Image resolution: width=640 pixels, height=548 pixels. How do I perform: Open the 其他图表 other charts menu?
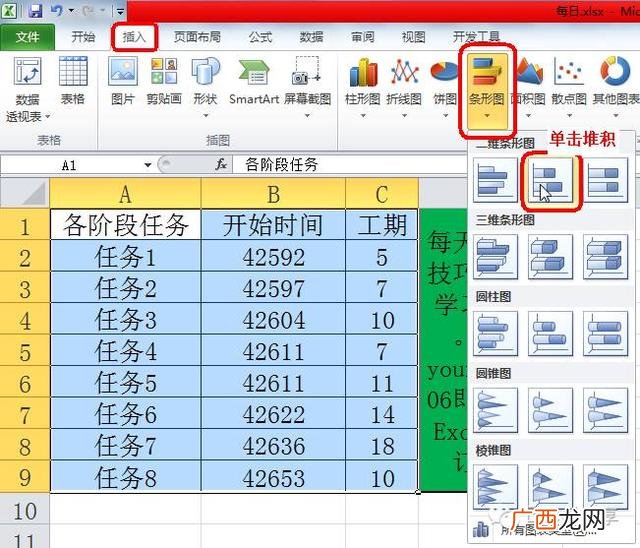coord(616,87)
